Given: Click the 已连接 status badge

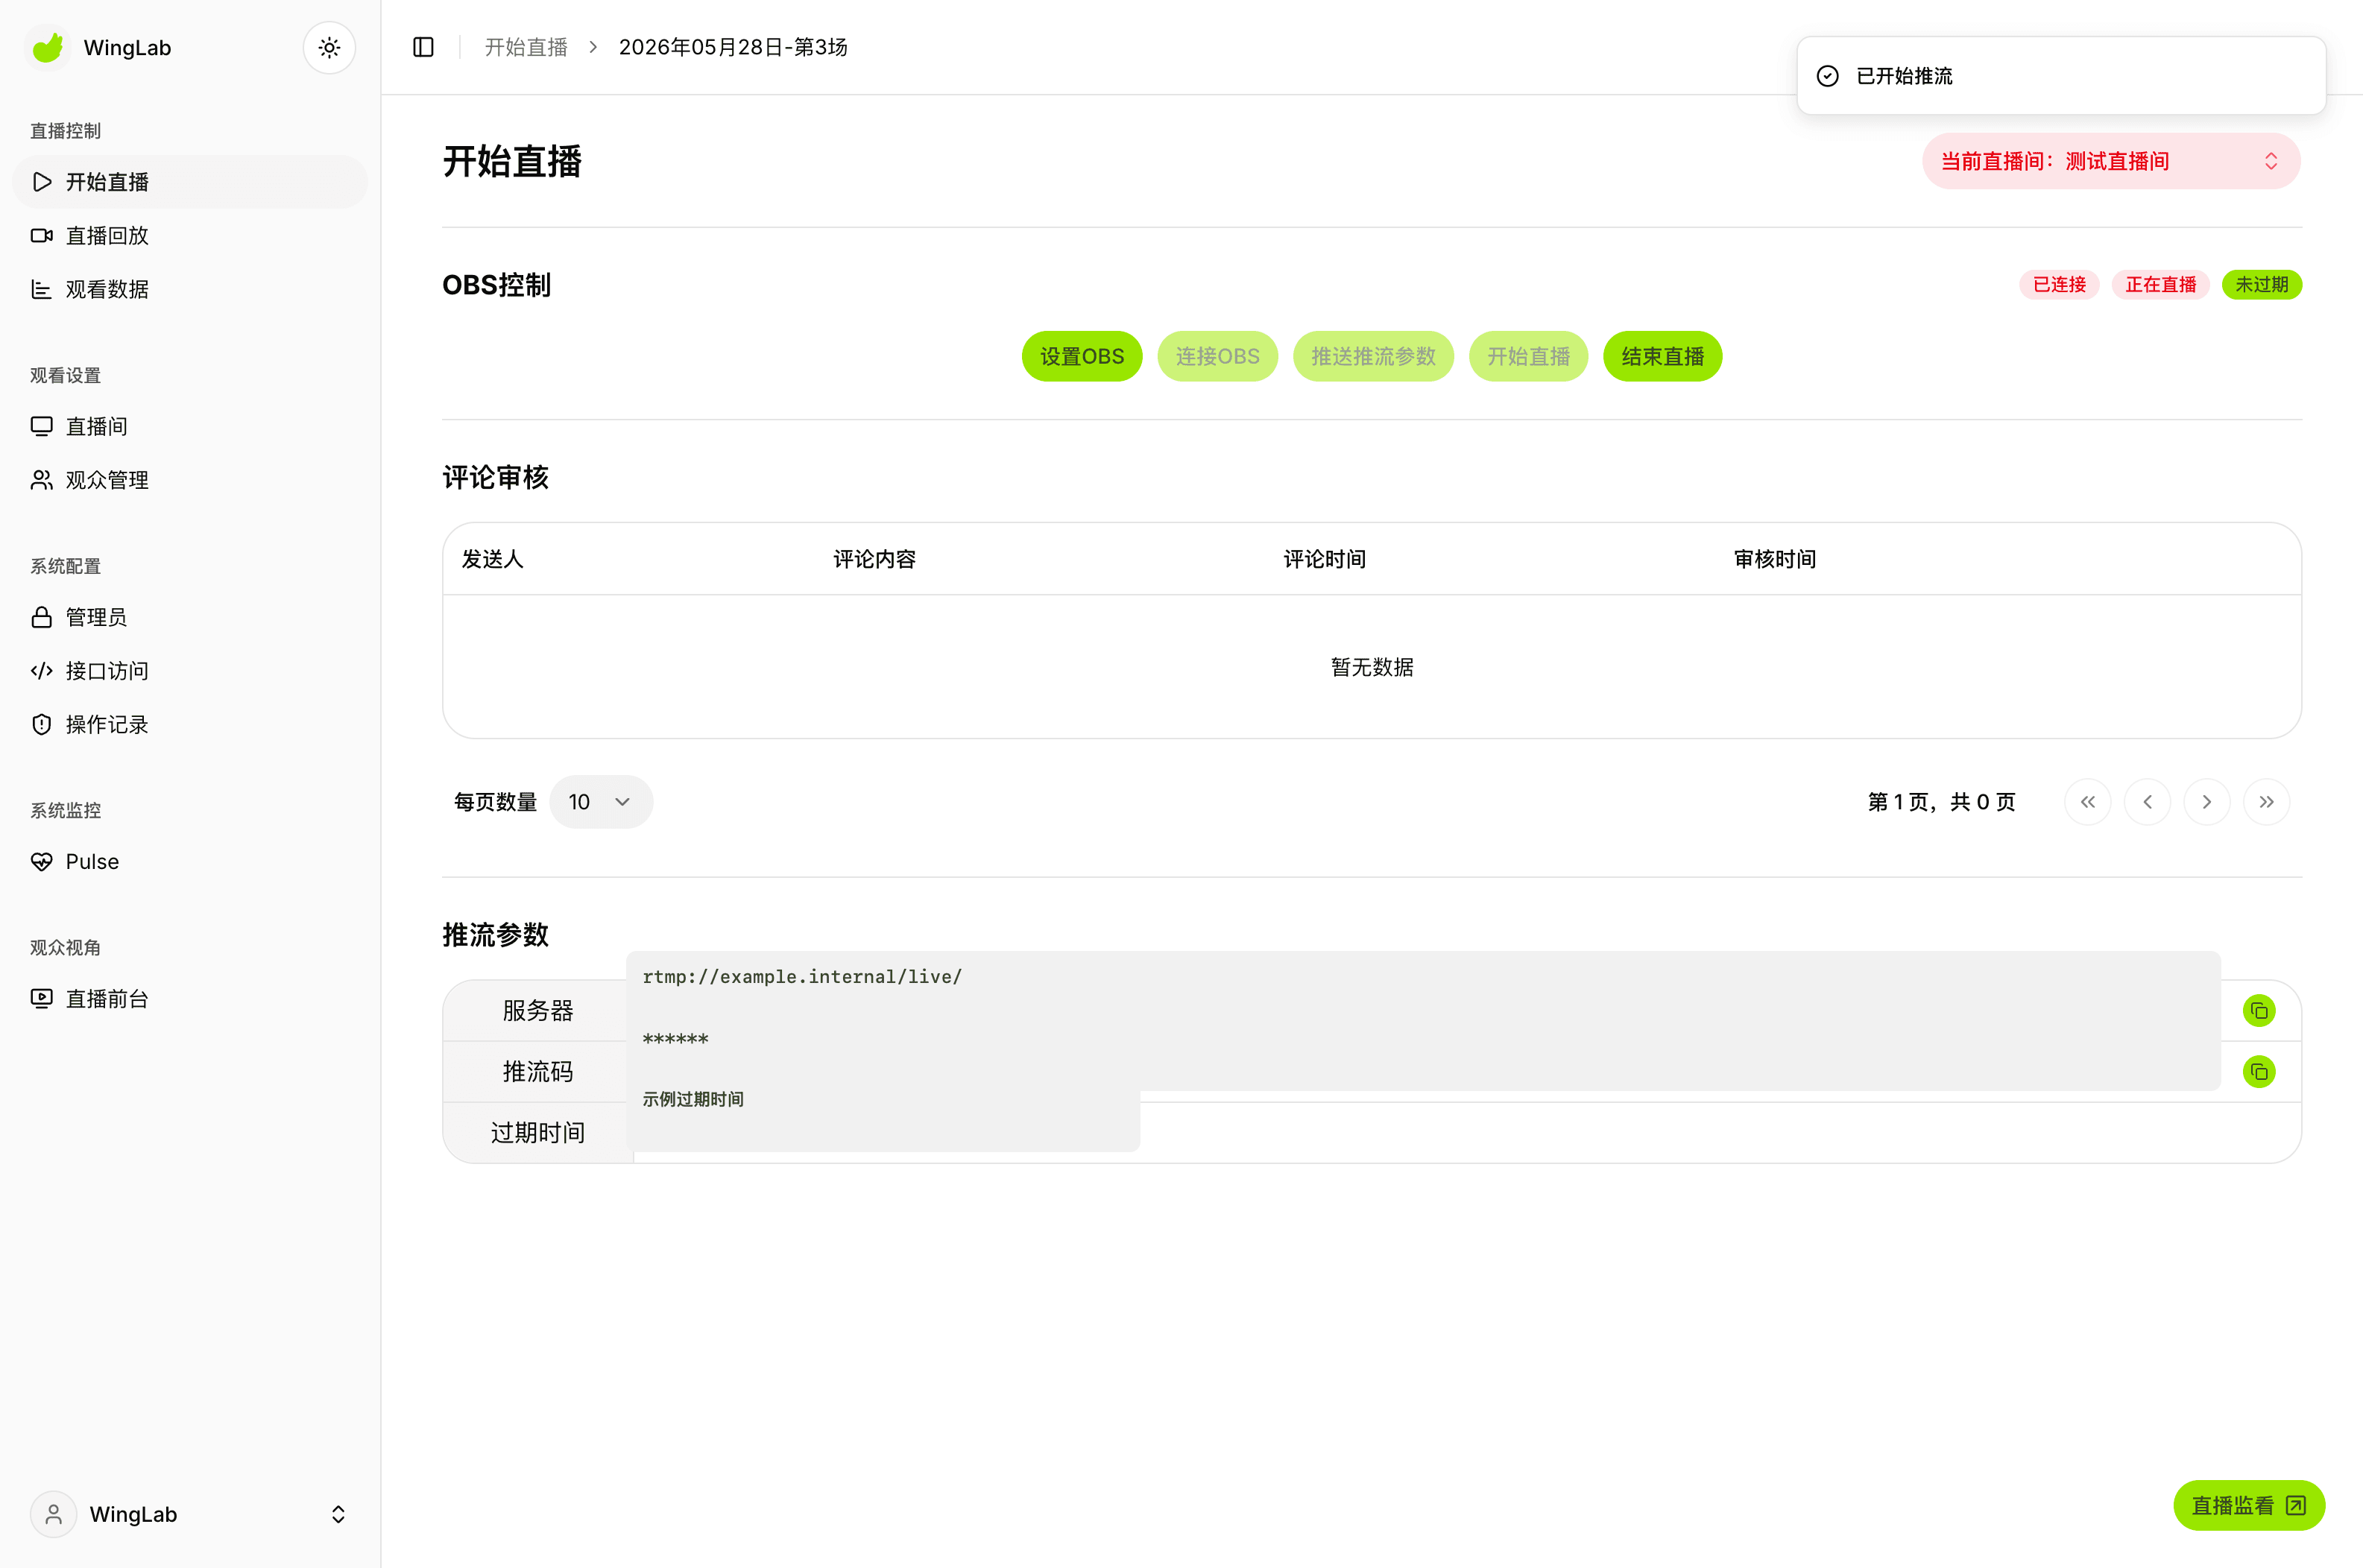Looking at the screenshot, I should tap(2059, 284).
